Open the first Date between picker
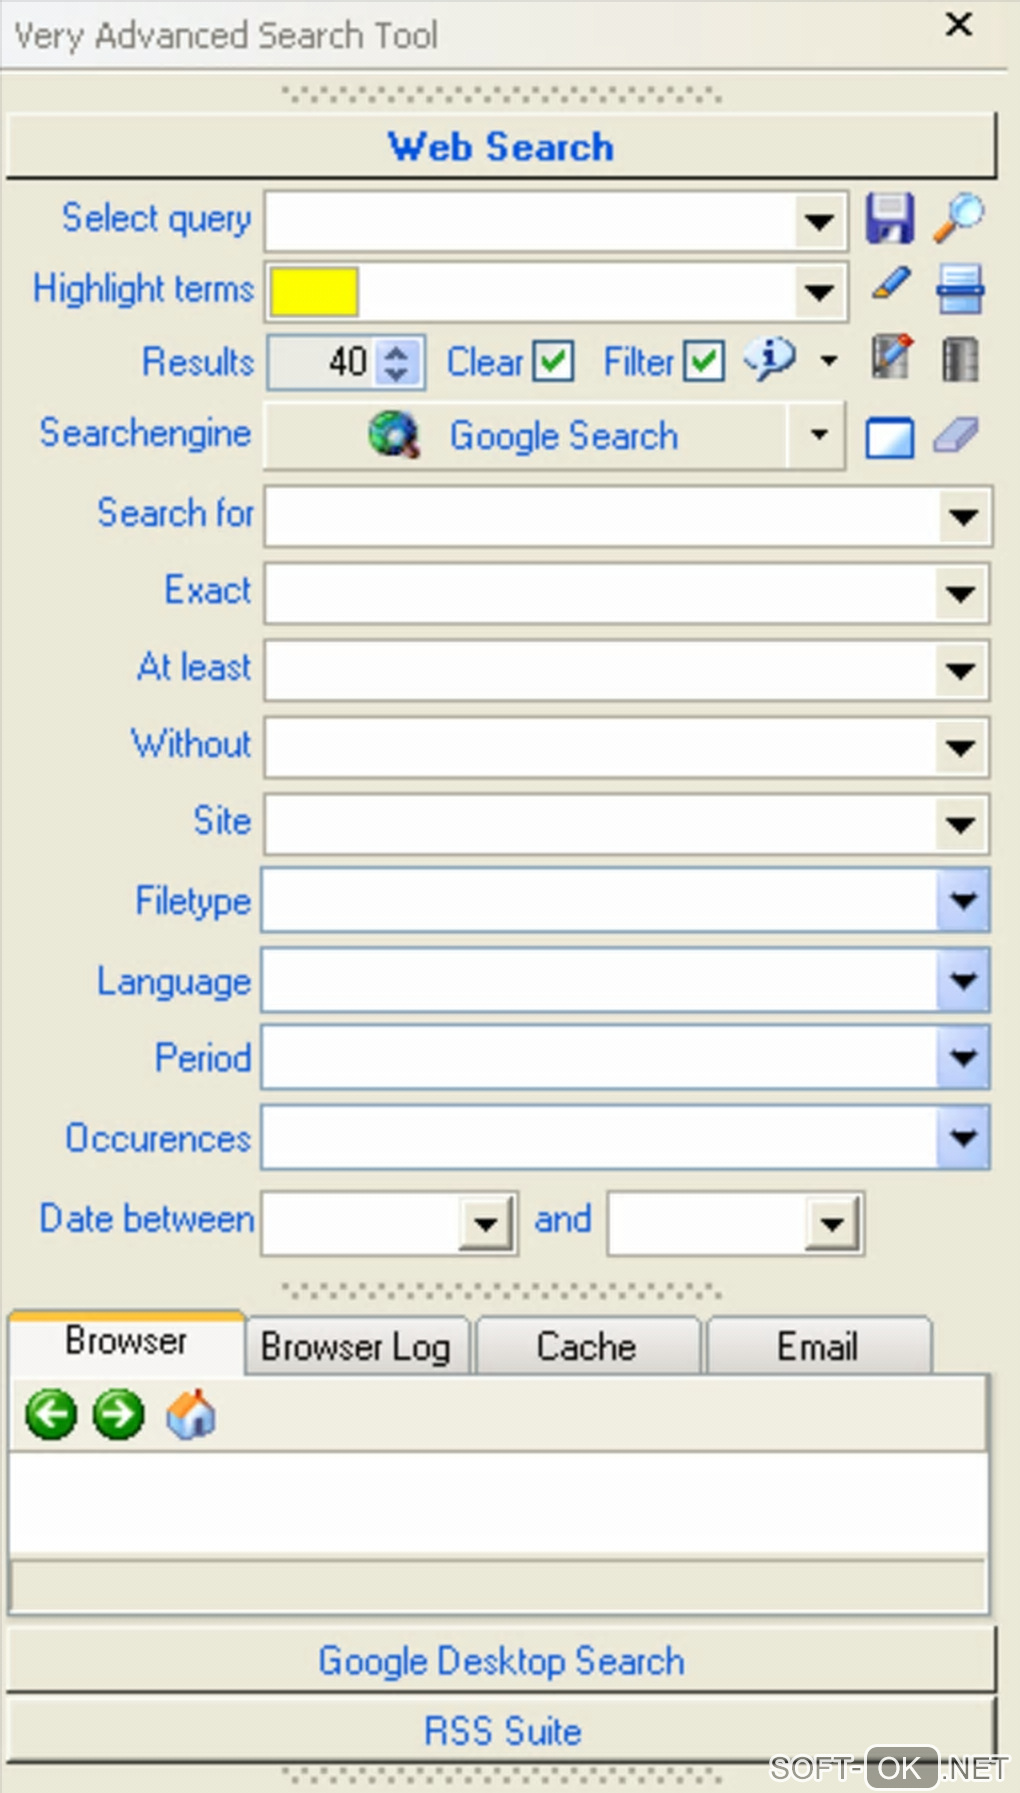 click(x=486, y=1223)
